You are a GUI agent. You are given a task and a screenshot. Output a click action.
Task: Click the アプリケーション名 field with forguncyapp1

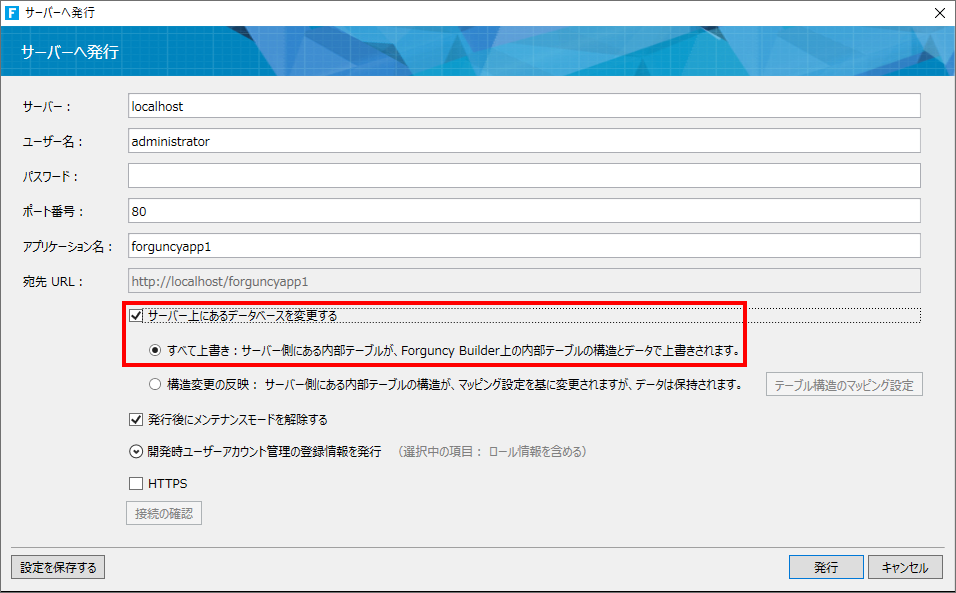524,246
